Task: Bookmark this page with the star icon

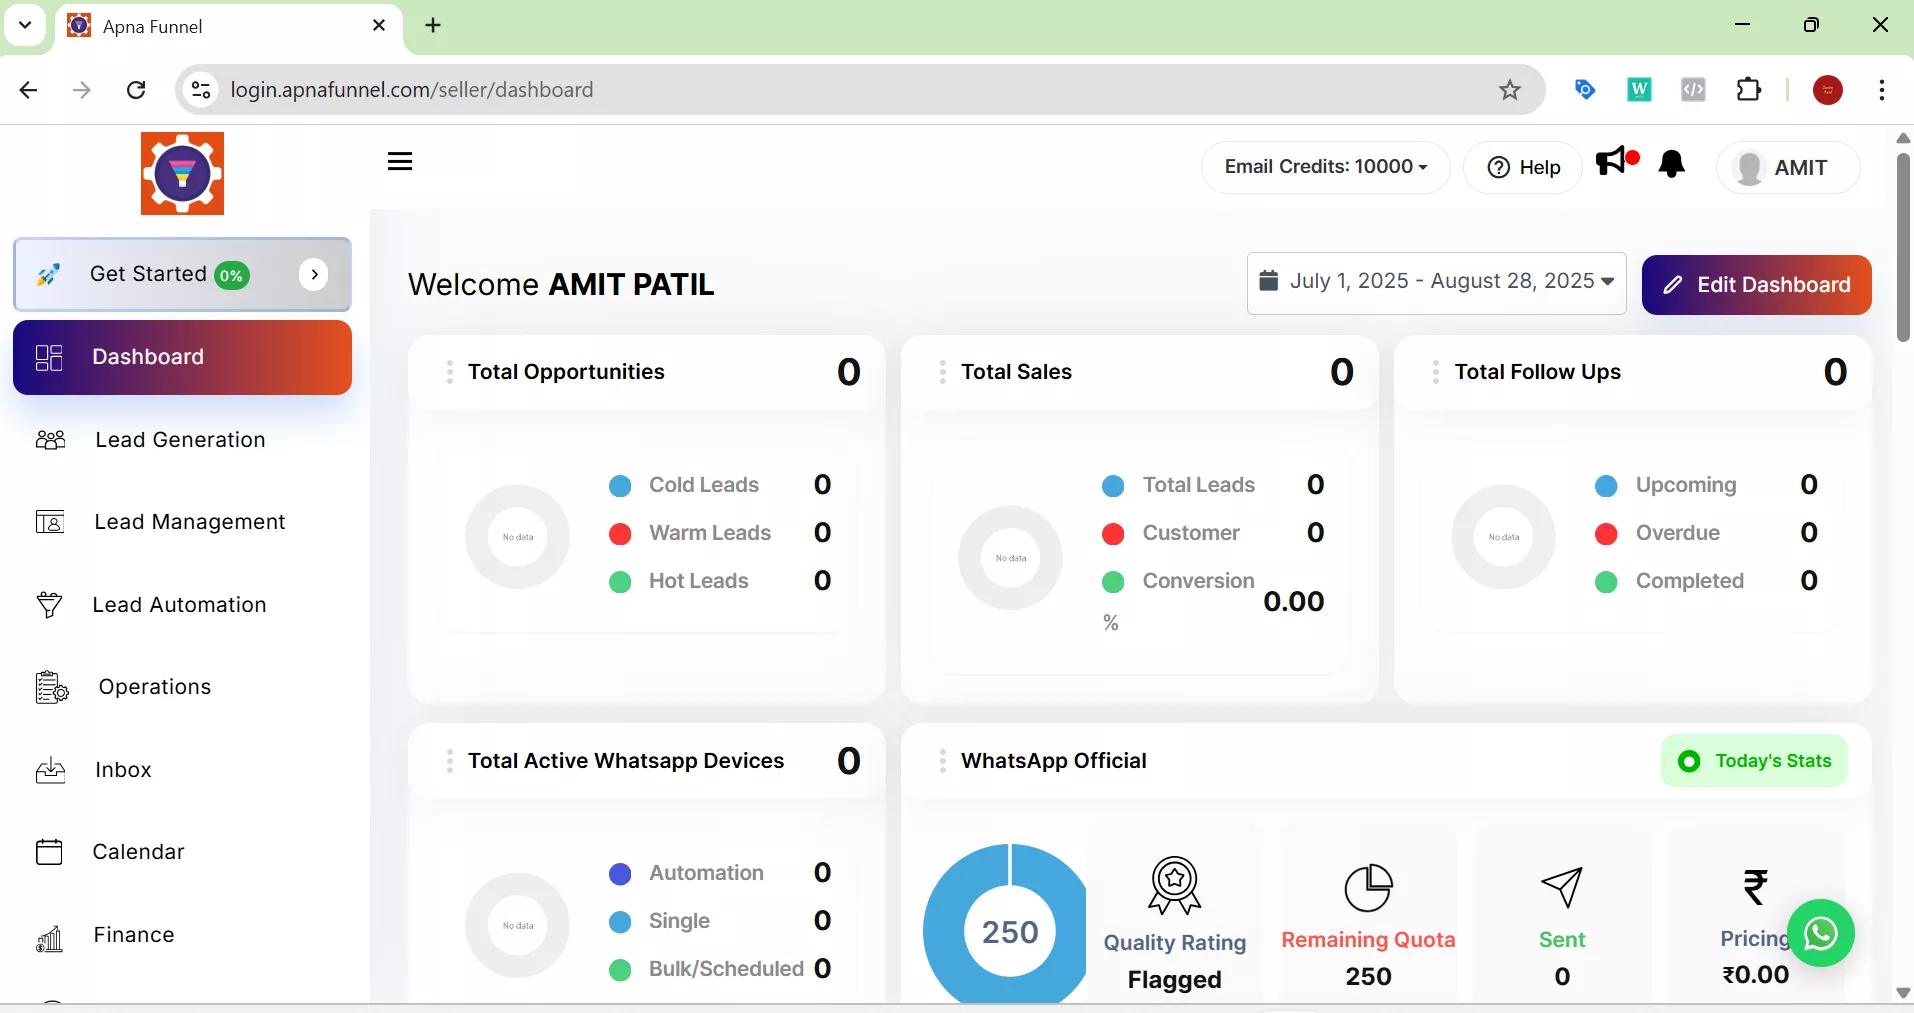Action: tap(1510, 90)
